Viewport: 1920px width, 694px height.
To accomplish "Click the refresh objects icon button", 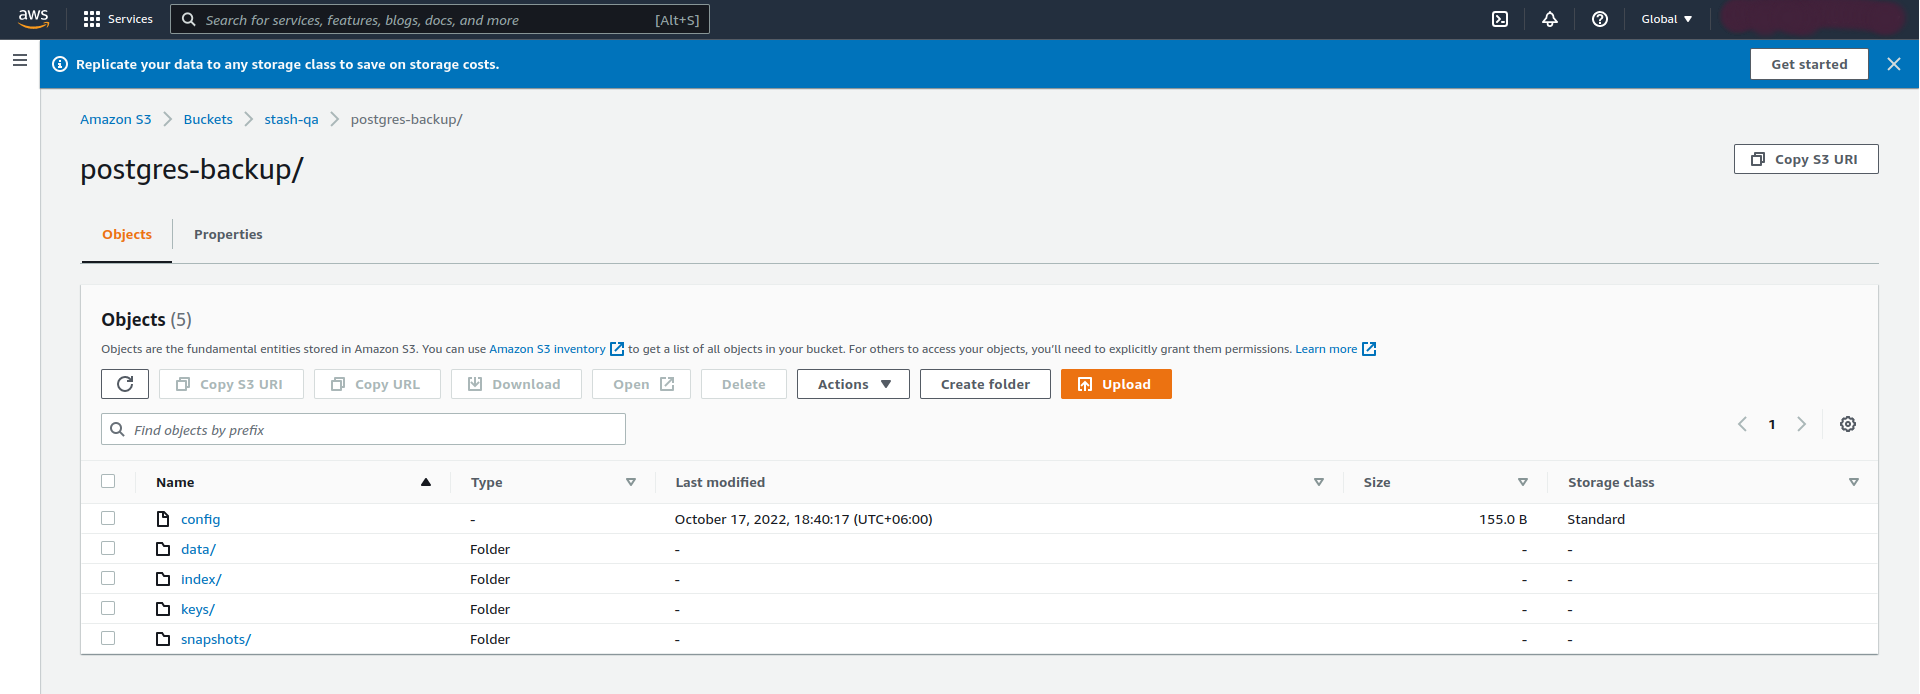I will [125, 384].
